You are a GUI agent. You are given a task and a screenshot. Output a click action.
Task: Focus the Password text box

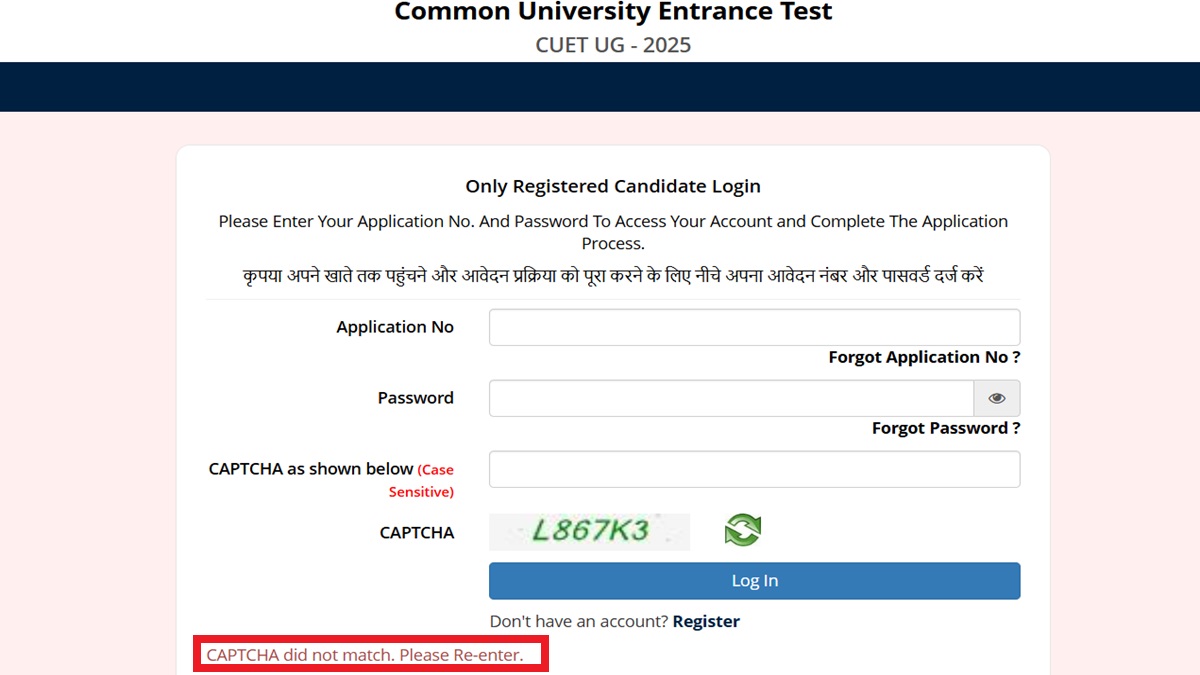(731, 398)
